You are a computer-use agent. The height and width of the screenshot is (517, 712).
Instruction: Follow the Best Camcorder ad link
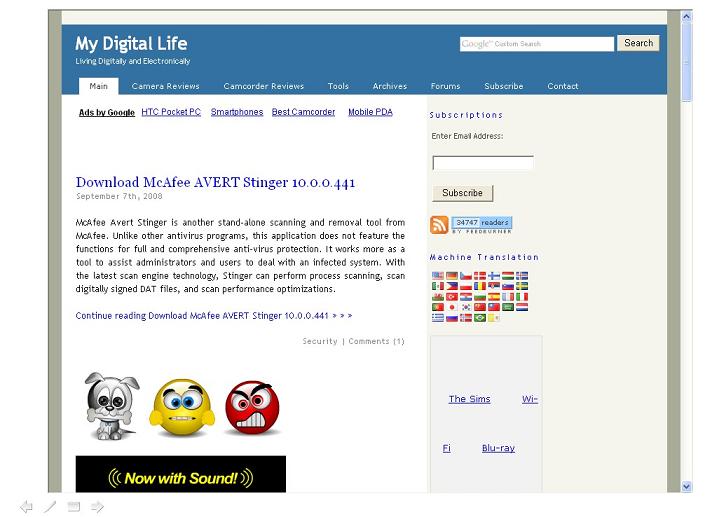pyautogui.click(x=303, y=112)
